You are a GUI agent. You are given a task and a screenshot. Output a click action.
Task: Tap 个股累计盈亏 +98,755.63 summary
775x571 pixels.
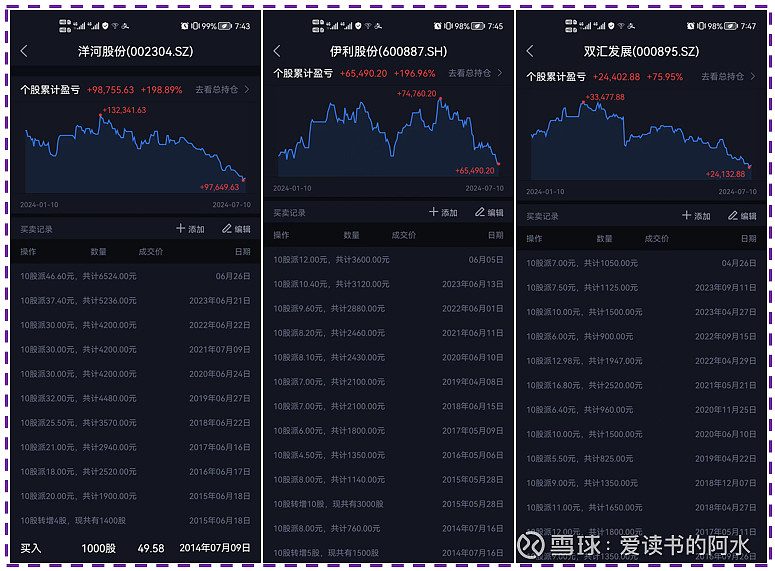click(x=101, y=89)
